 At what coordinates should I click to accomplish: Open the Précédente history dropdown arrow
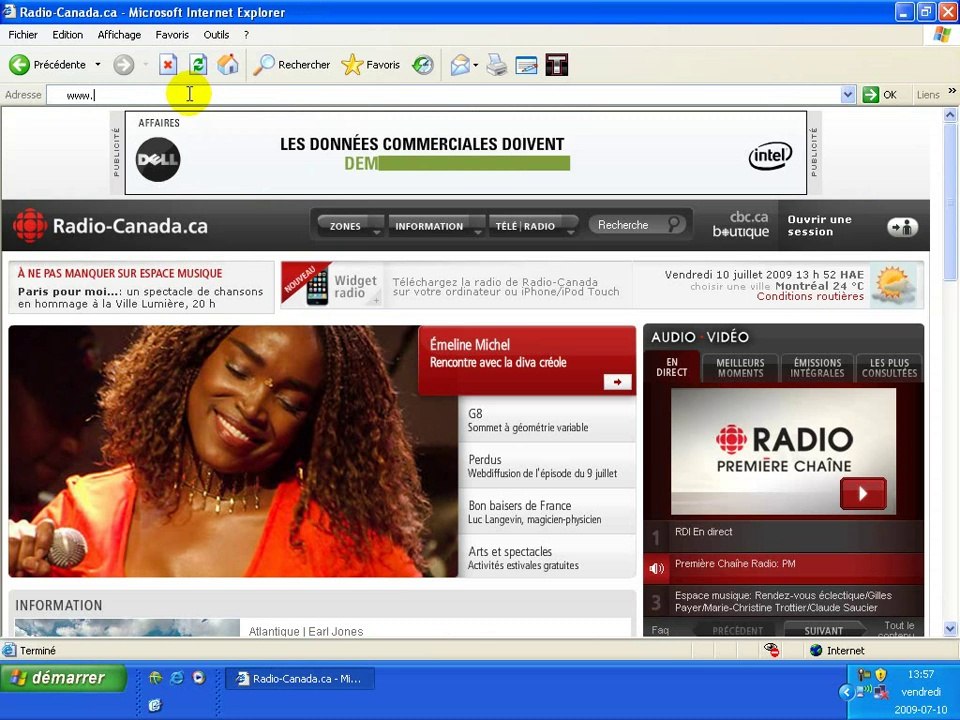point(97,64)
